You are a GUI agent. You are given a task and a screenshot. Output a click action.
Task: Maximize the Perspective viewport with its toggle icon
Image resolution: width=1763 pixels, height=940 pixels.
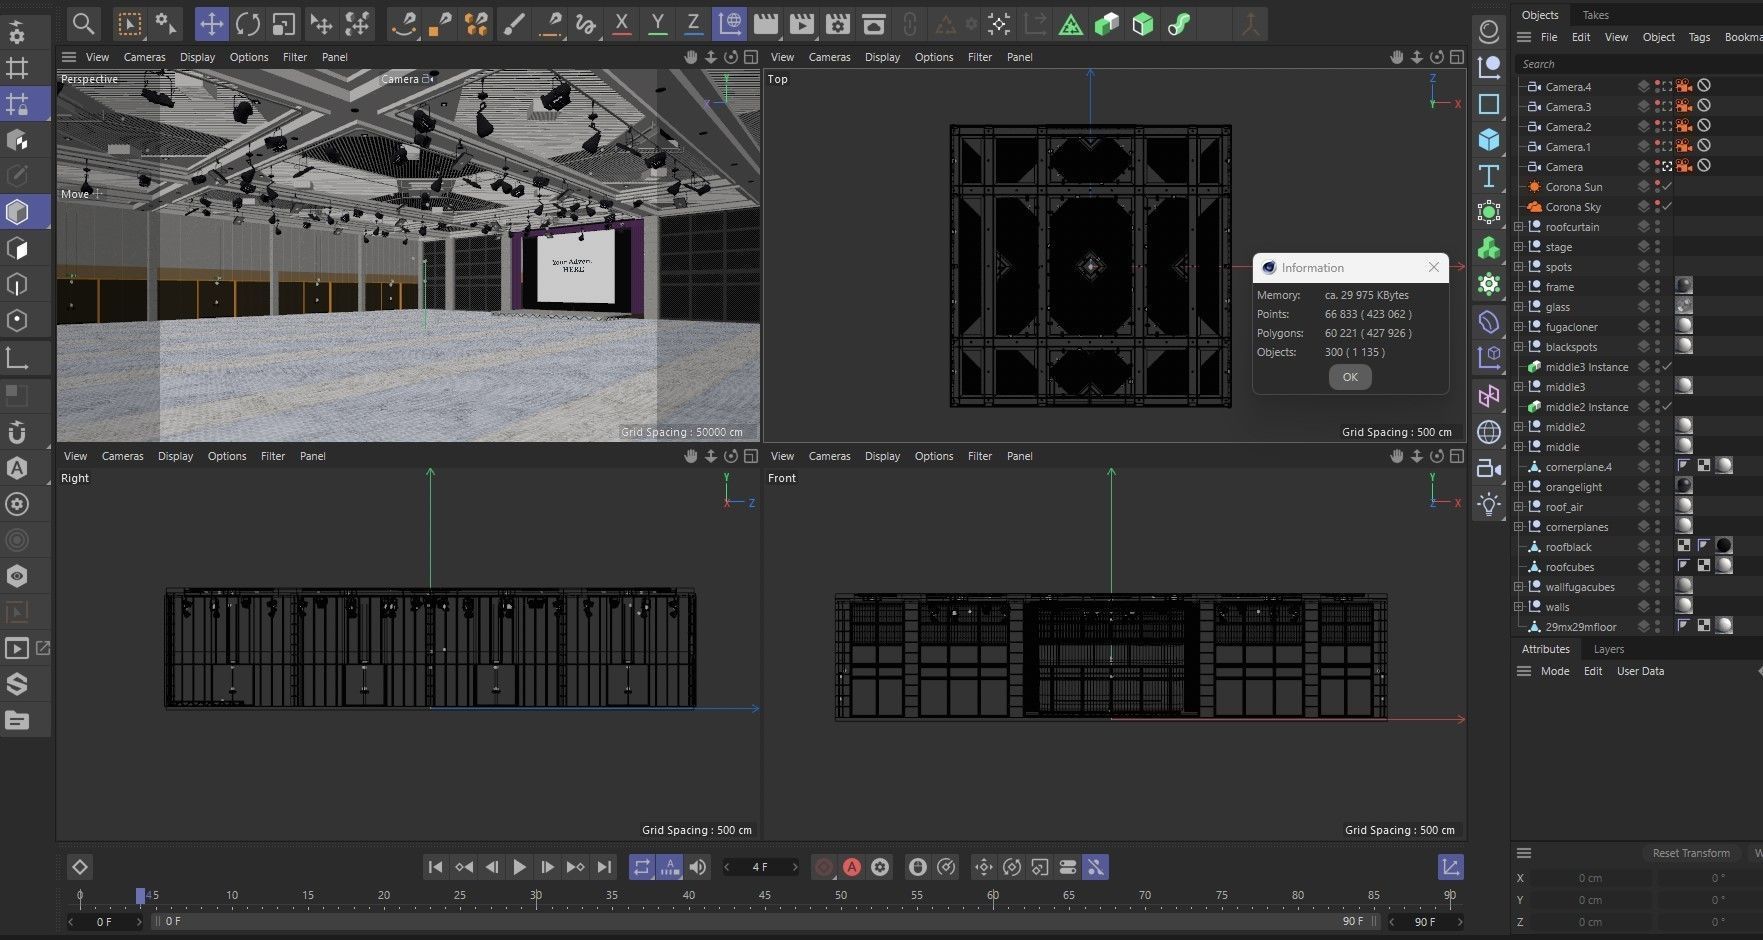pyautogui.click(x=751, y=57)
